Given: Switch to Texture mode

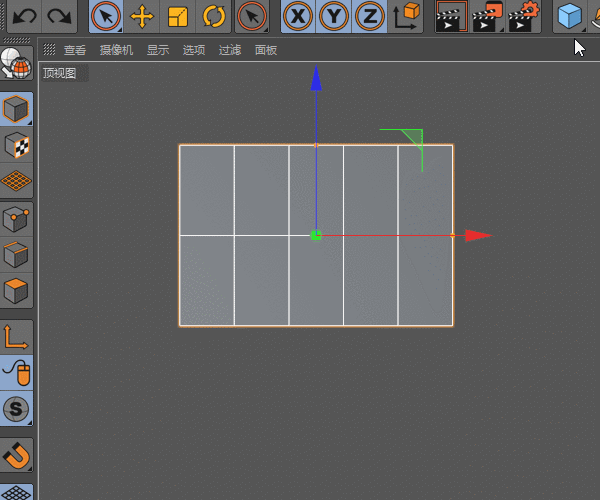Looking at the screenshot, I should click(x=16, y=145).
